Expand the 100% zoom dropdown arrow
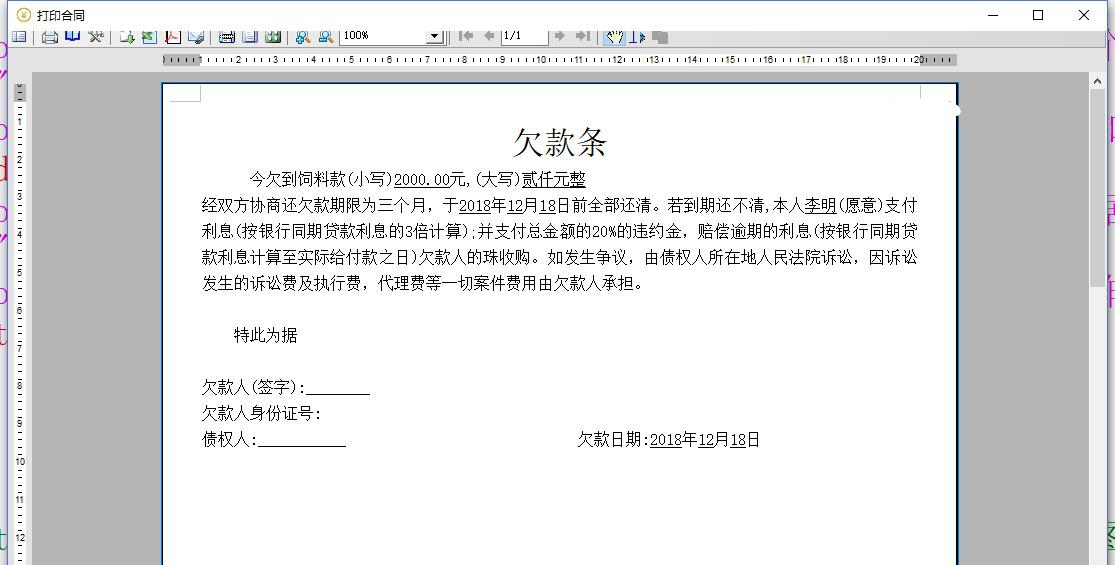Viewport: 1115px width, 565px height. pos(434,36)
